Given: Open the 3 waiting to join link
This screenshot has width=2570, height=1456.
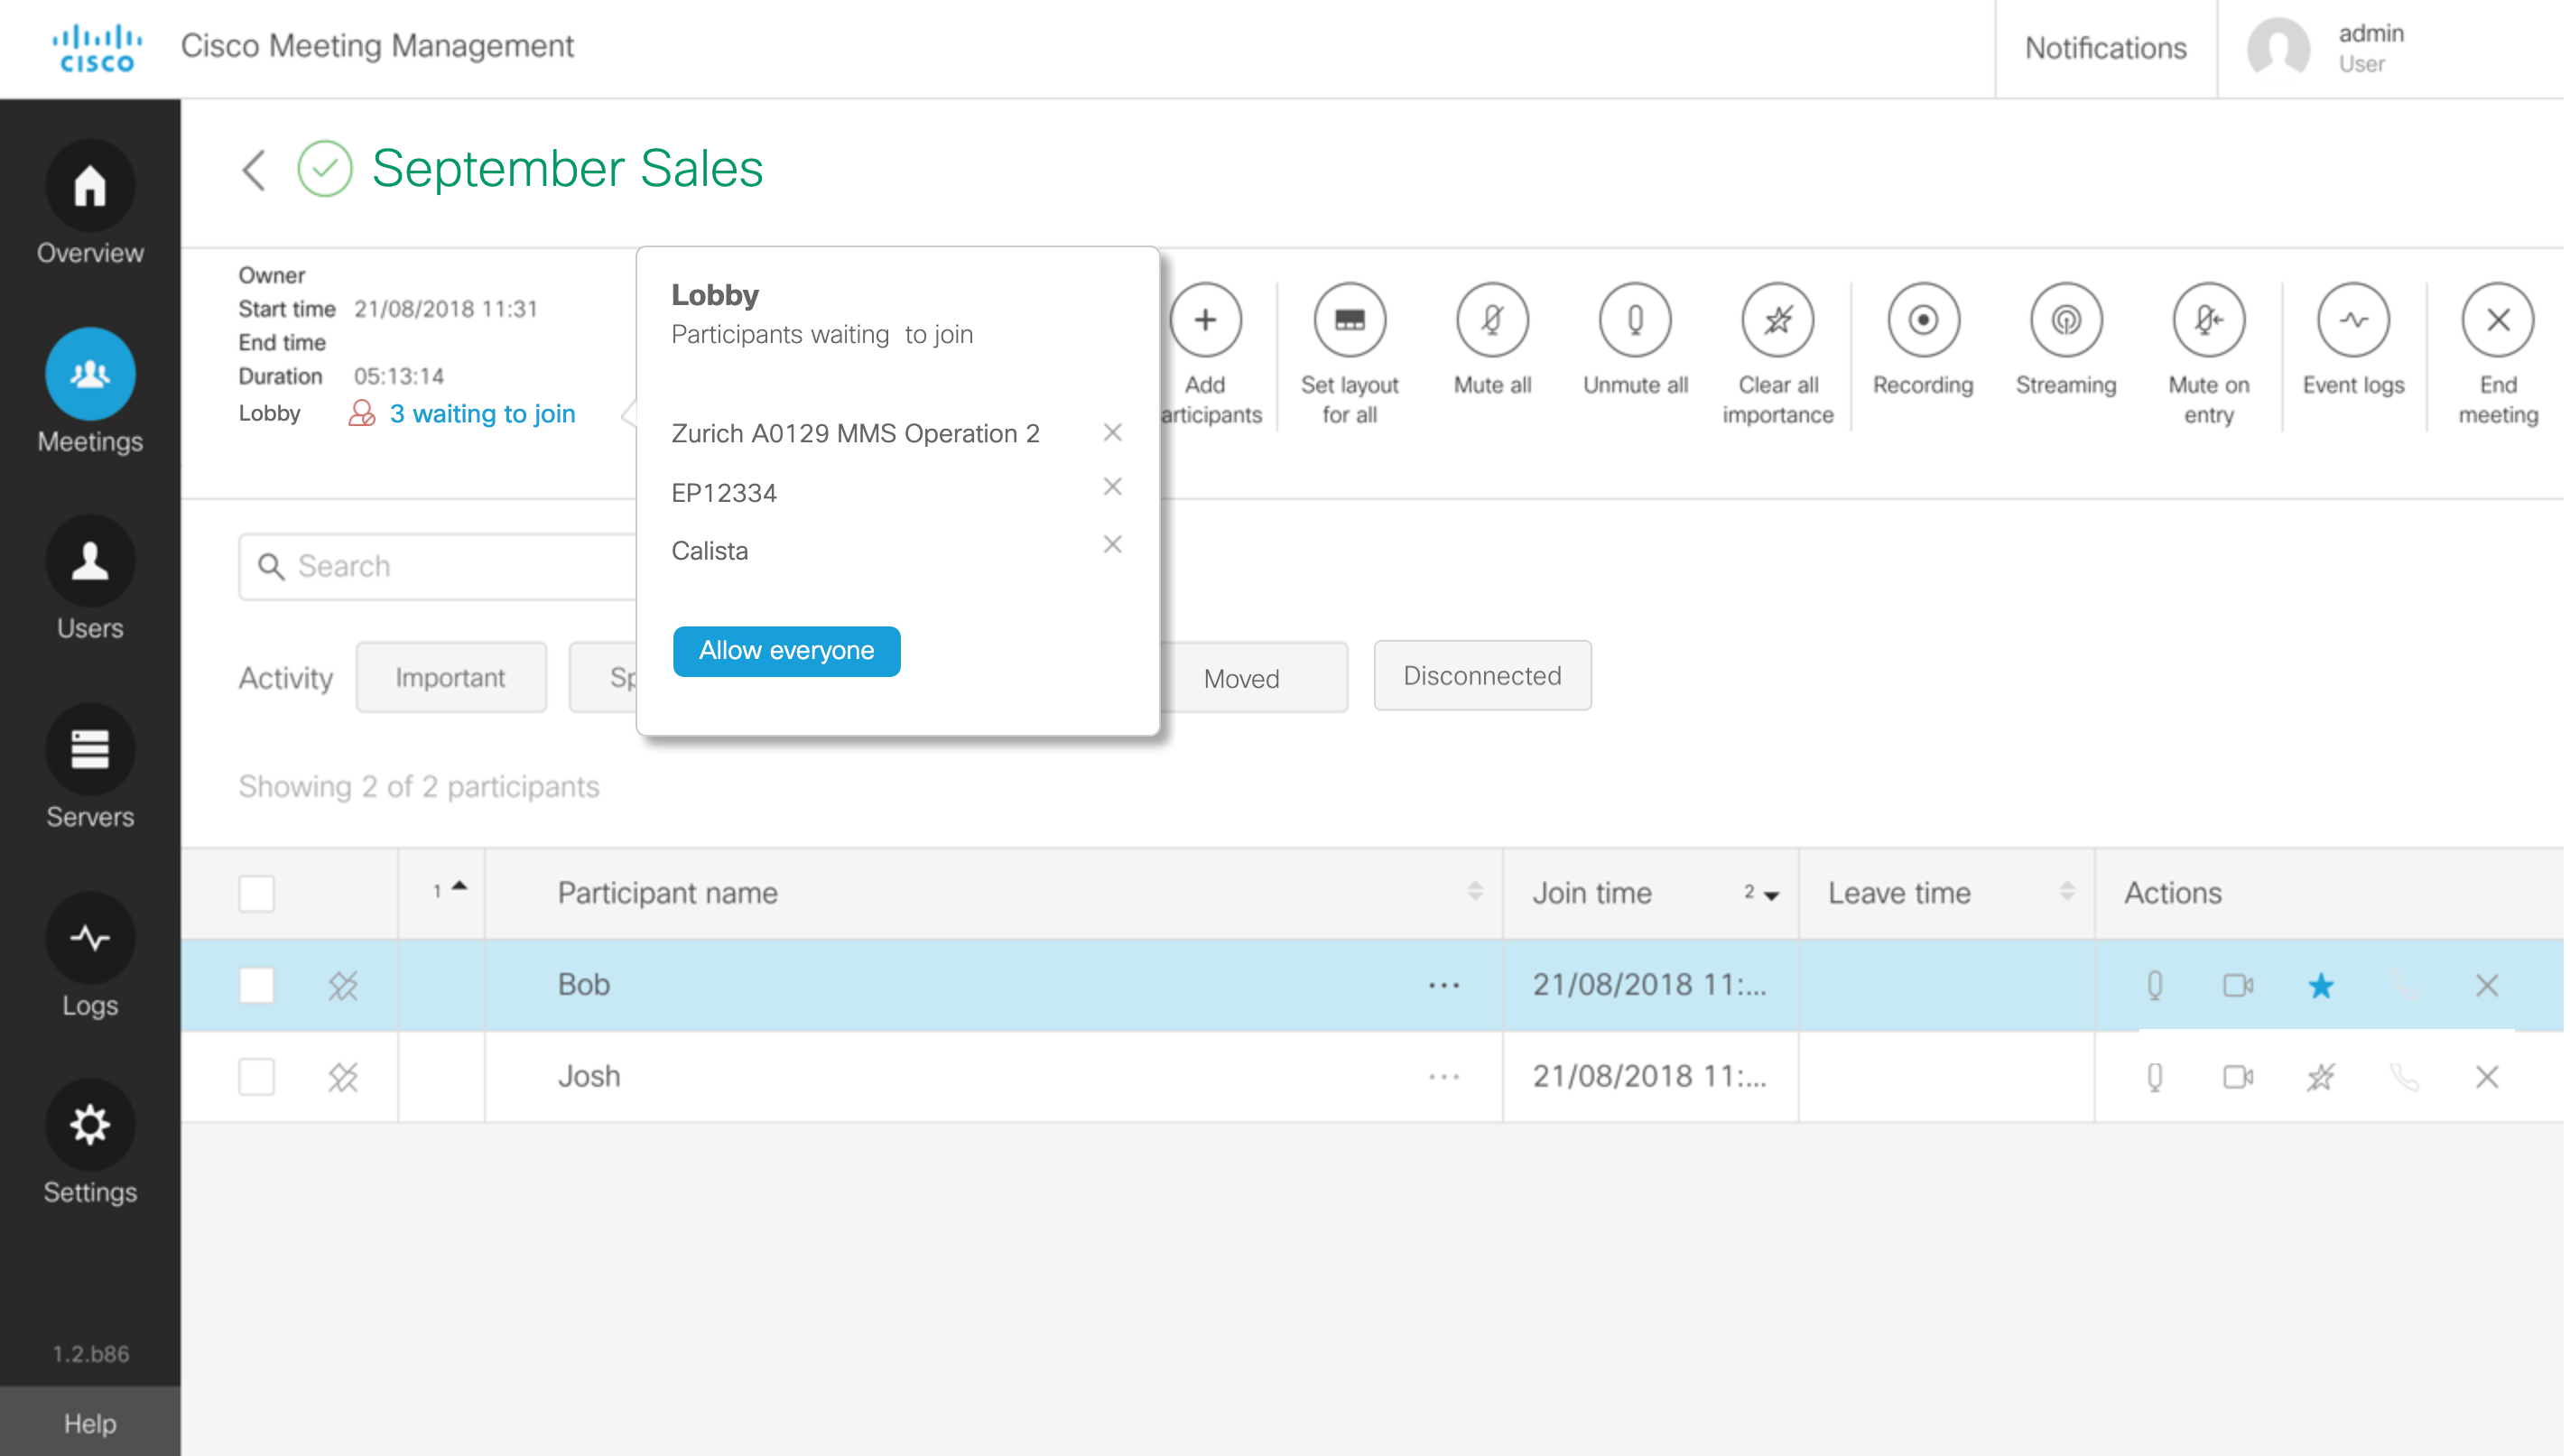Looking at the screenshot, I should (482, 414).
